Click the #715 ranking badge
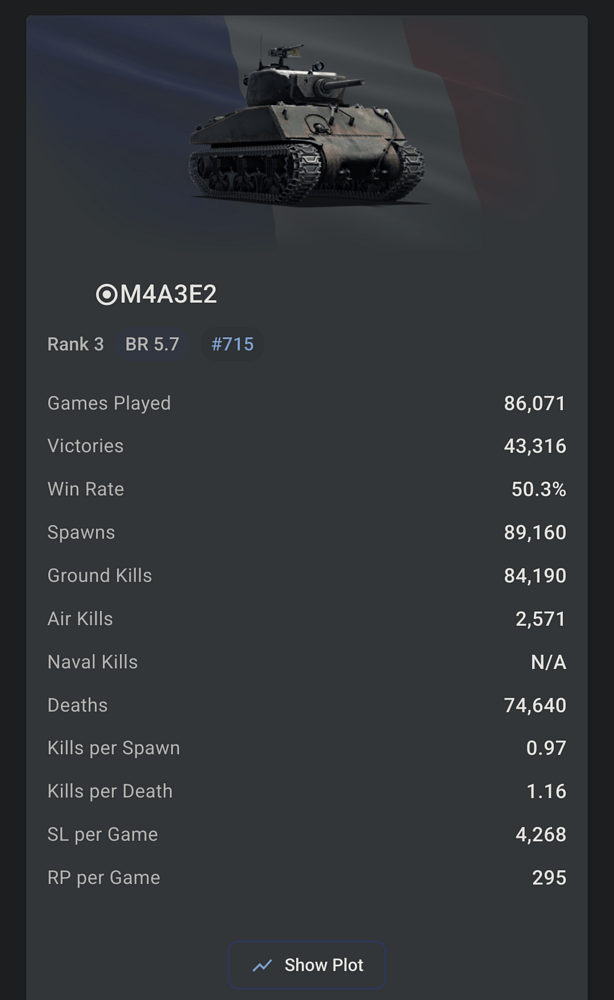Image resolution: width=614 pixels, height=1000 pixels. click(x=232, y=344)
